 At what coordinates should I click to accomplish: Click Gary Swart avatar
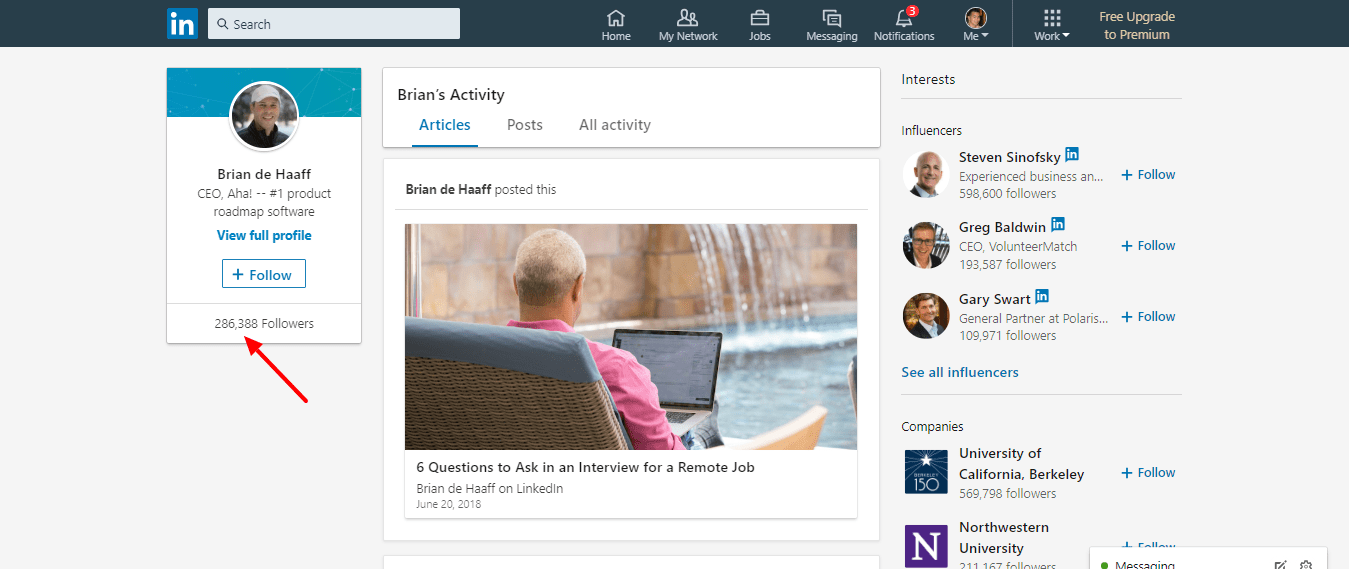pyautogui.click(x=925, y=316)
